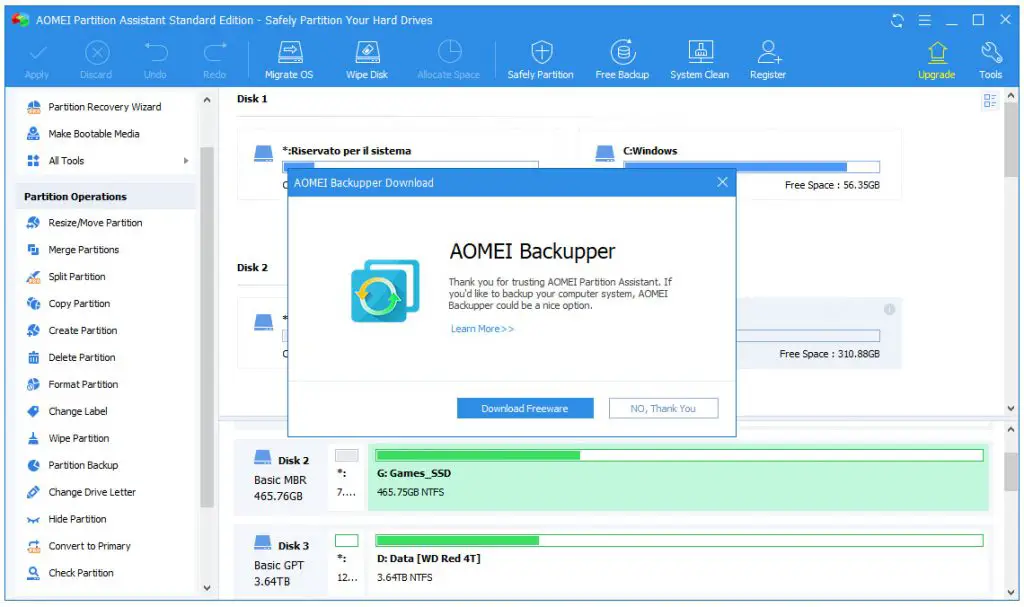Open the Tools wrench menu
1024x607 pixels.
(990, 60)
